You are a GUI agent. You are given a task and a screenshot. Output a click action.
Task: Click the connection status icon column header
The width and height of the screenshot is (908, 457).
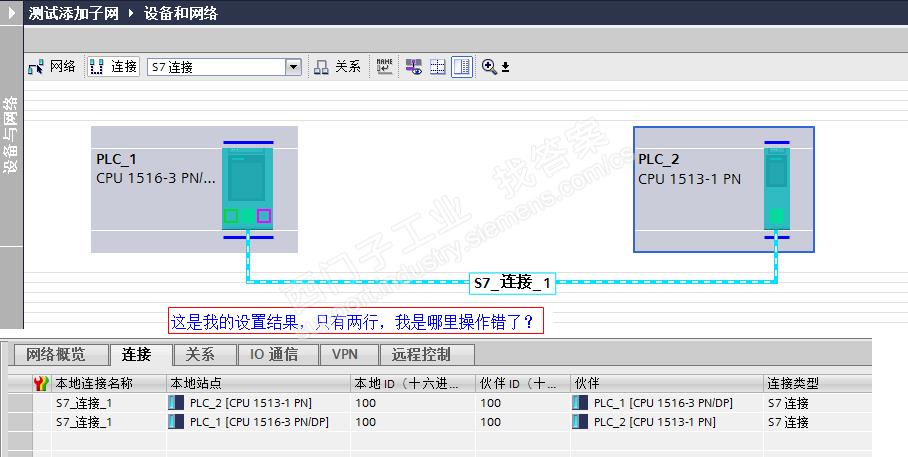41,383
